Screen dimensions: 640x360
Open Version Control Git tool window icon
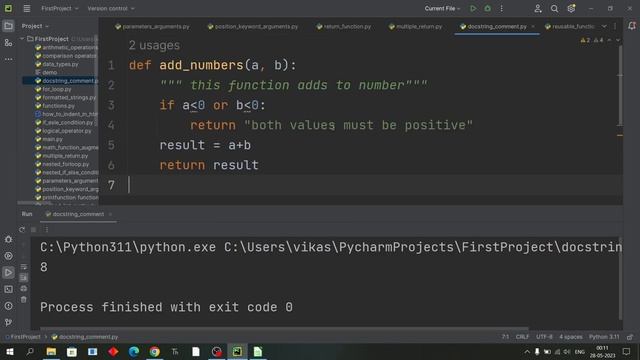[8, 322]
